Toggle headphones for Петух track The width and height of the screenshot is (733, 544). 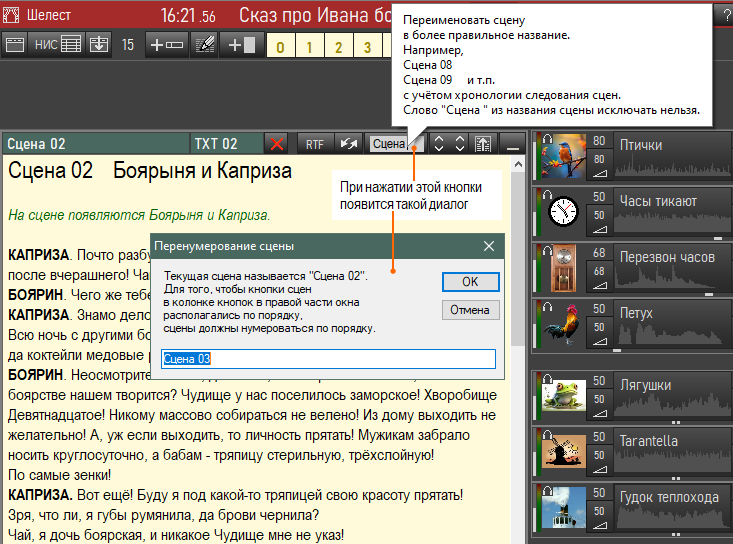[547, 307]
